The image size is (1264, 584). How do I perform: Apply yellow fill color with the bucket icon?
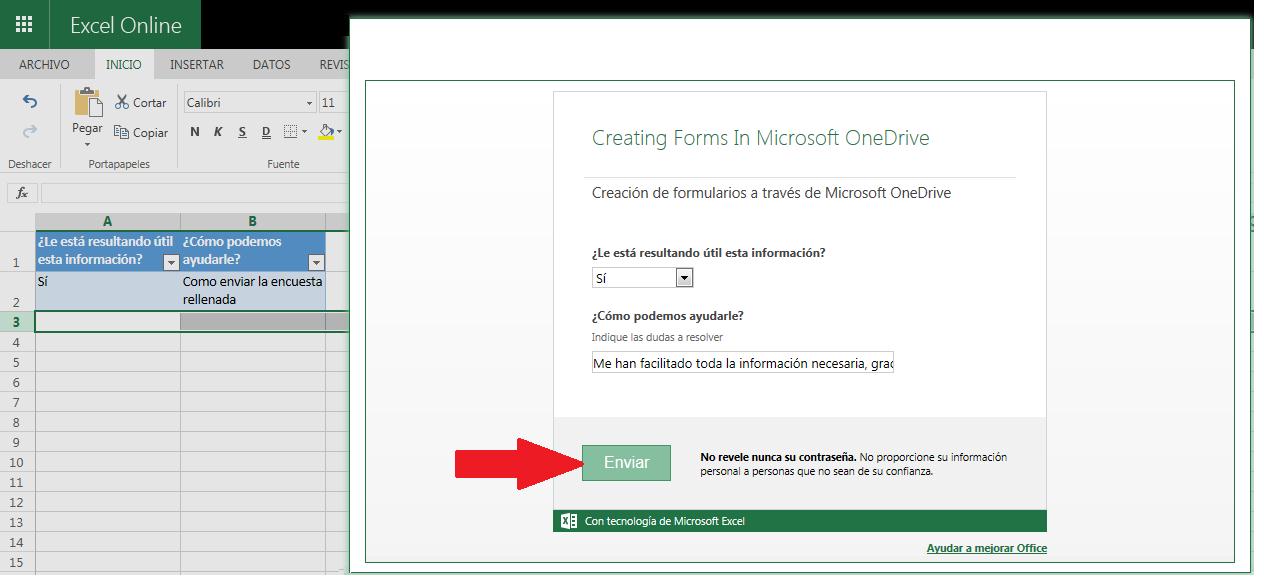coord(326,131)
